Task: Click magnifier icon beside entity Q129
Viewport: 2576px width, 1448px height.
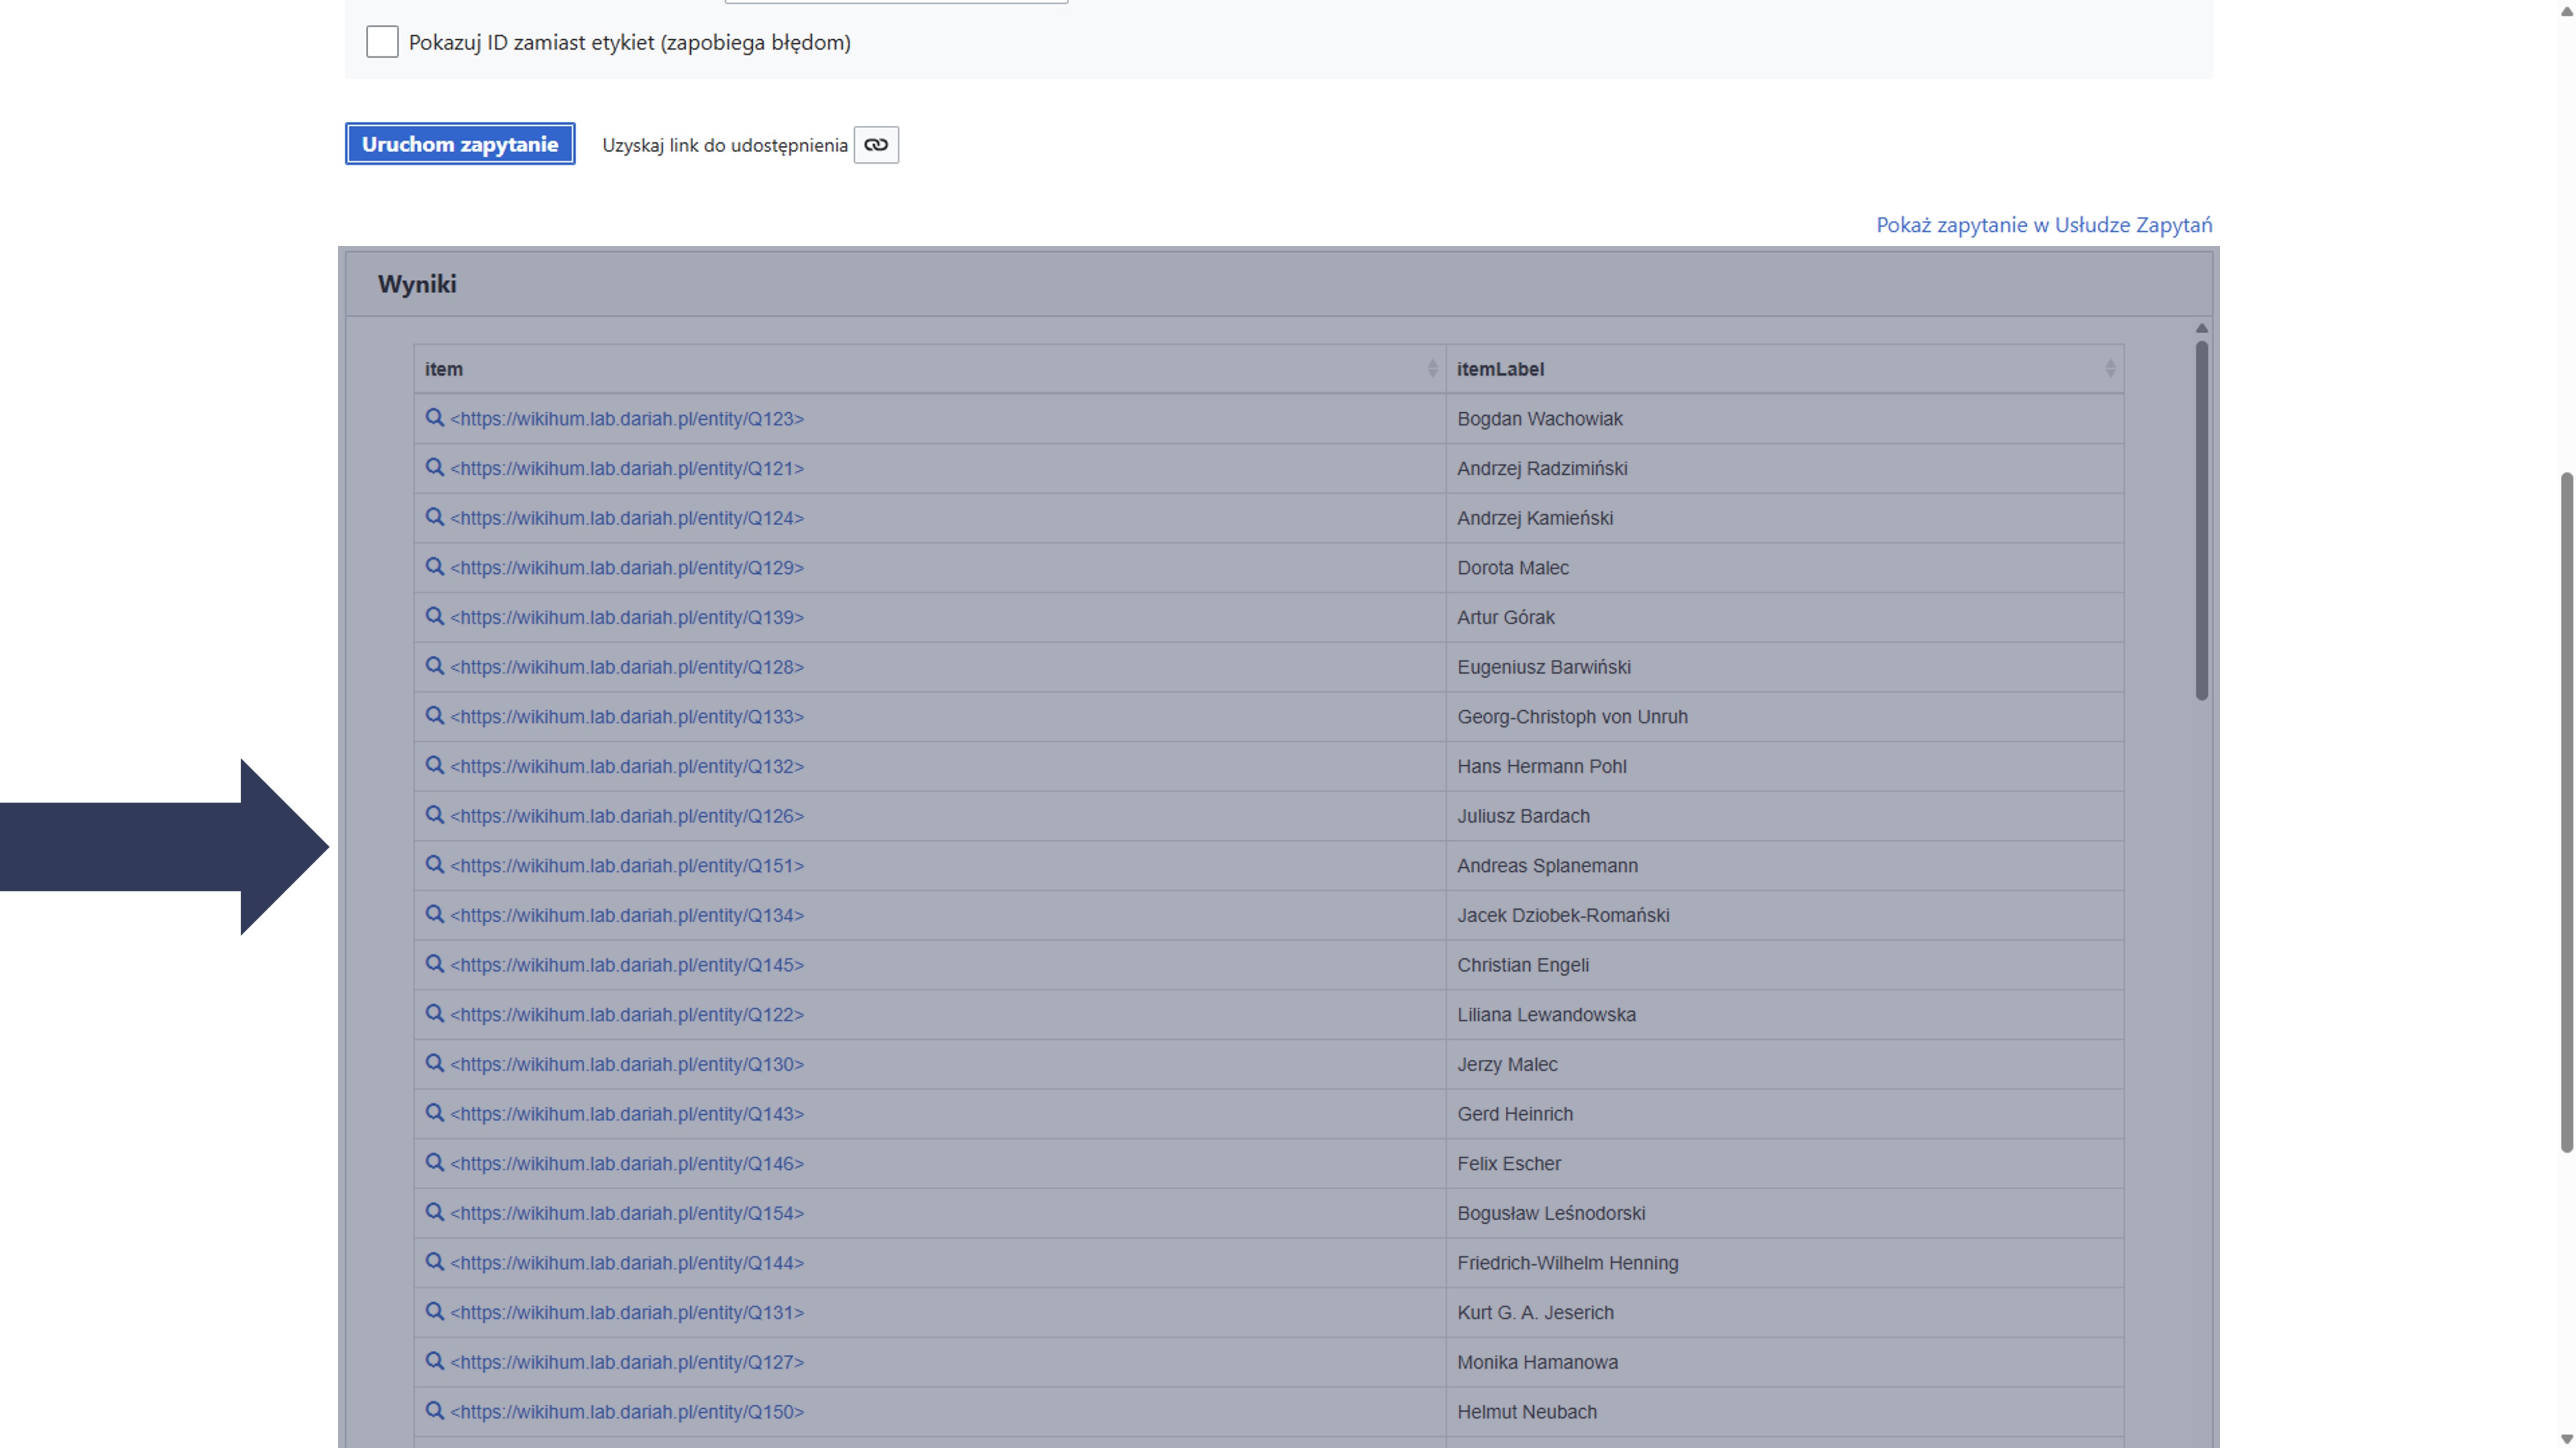Action: coord(434,567)
